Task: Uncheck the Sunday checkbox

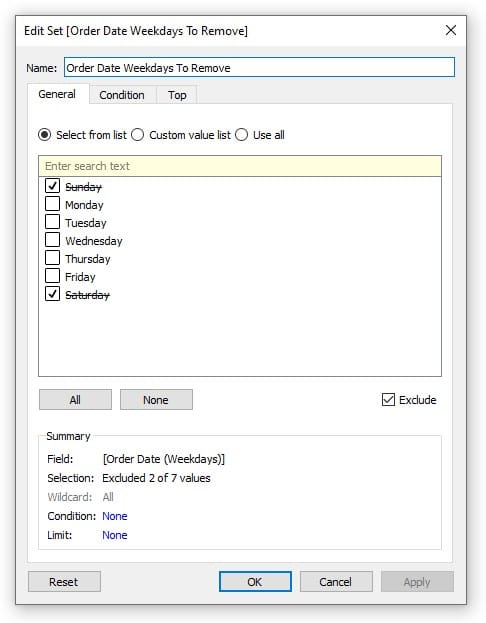Action: [x=52, y=186]
